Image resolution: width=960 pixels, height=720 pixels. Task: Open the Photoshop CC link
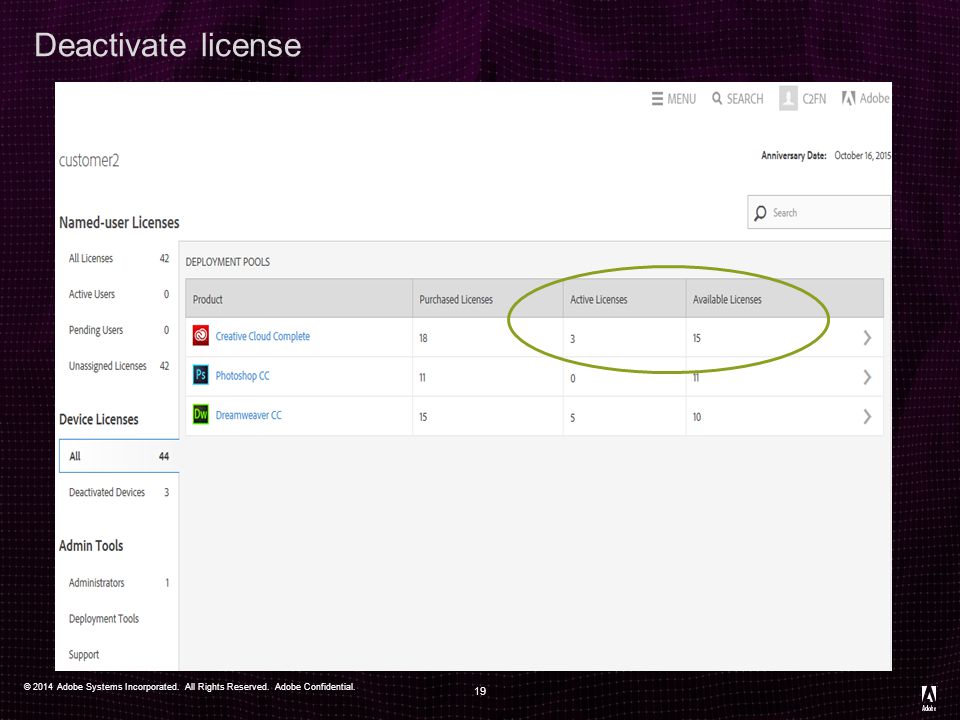click(x=242, y=376)
